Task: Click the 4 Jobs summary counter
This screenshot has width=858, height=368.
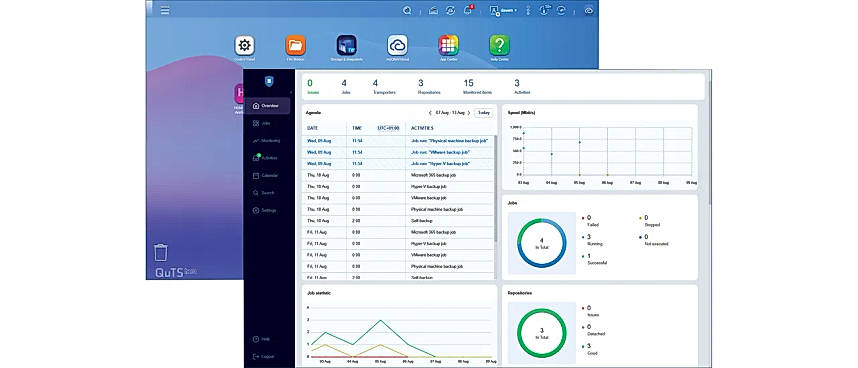Action: click(x=345, y=87)
